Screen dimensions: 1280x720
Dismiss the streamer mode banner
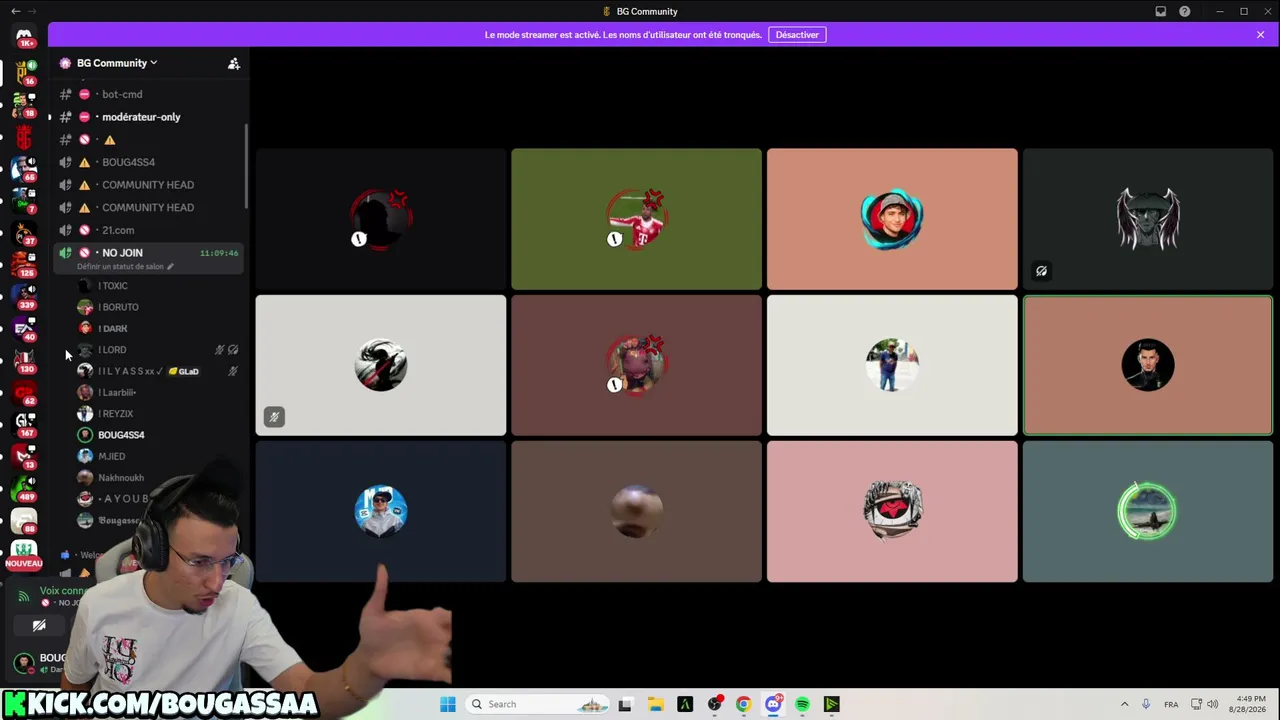click(1261, 35)
